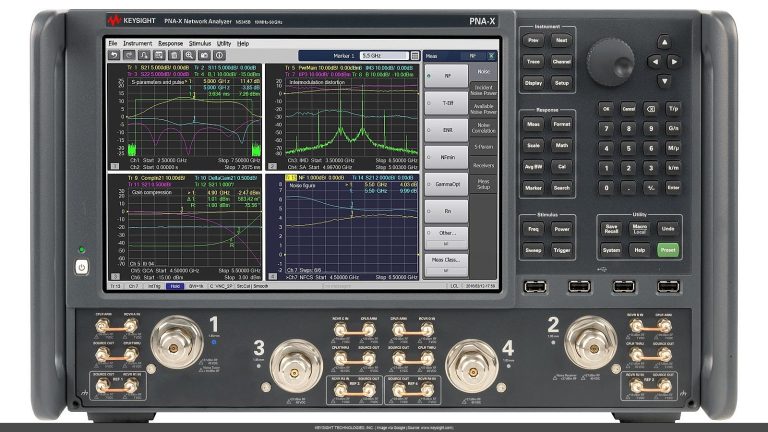Click the G/n unit key on the keypad

point(673,128)
